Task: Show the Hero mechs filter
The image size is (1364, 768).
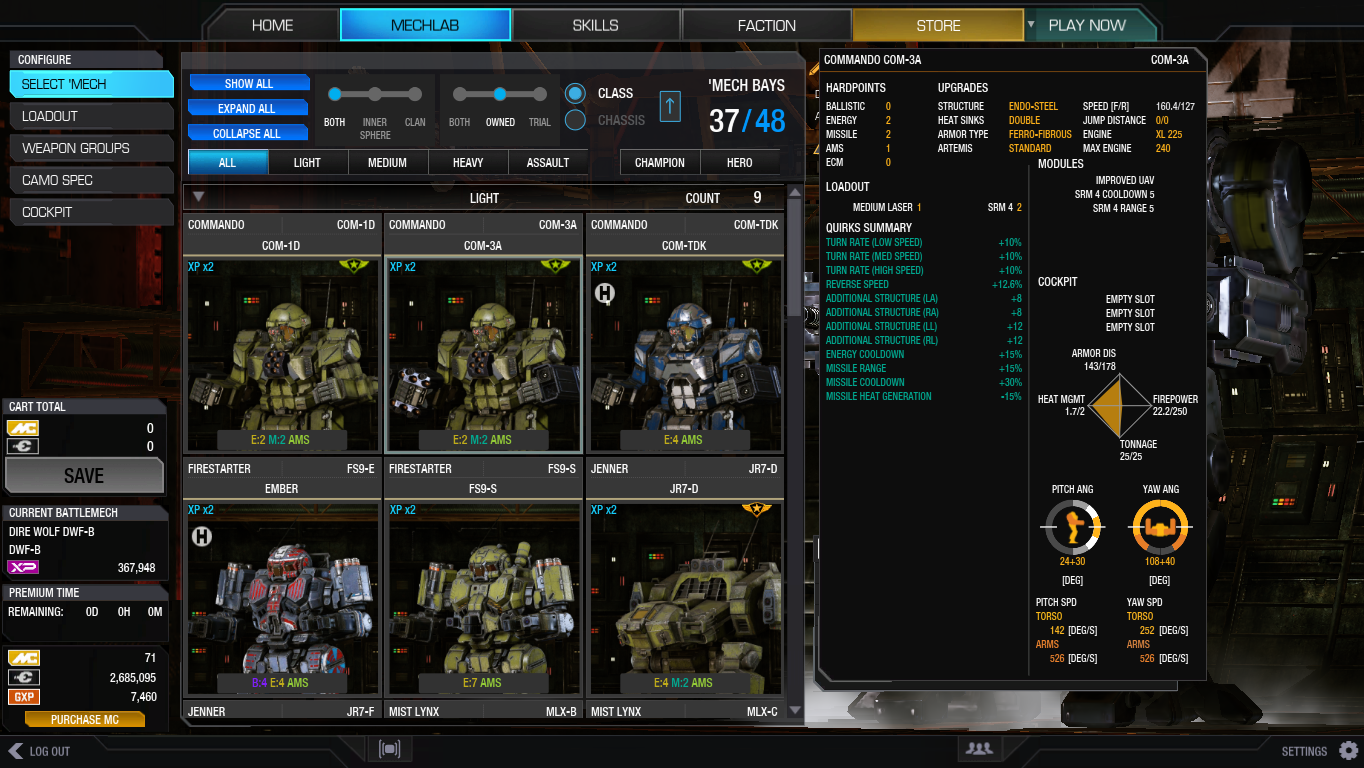Action: 740,162
